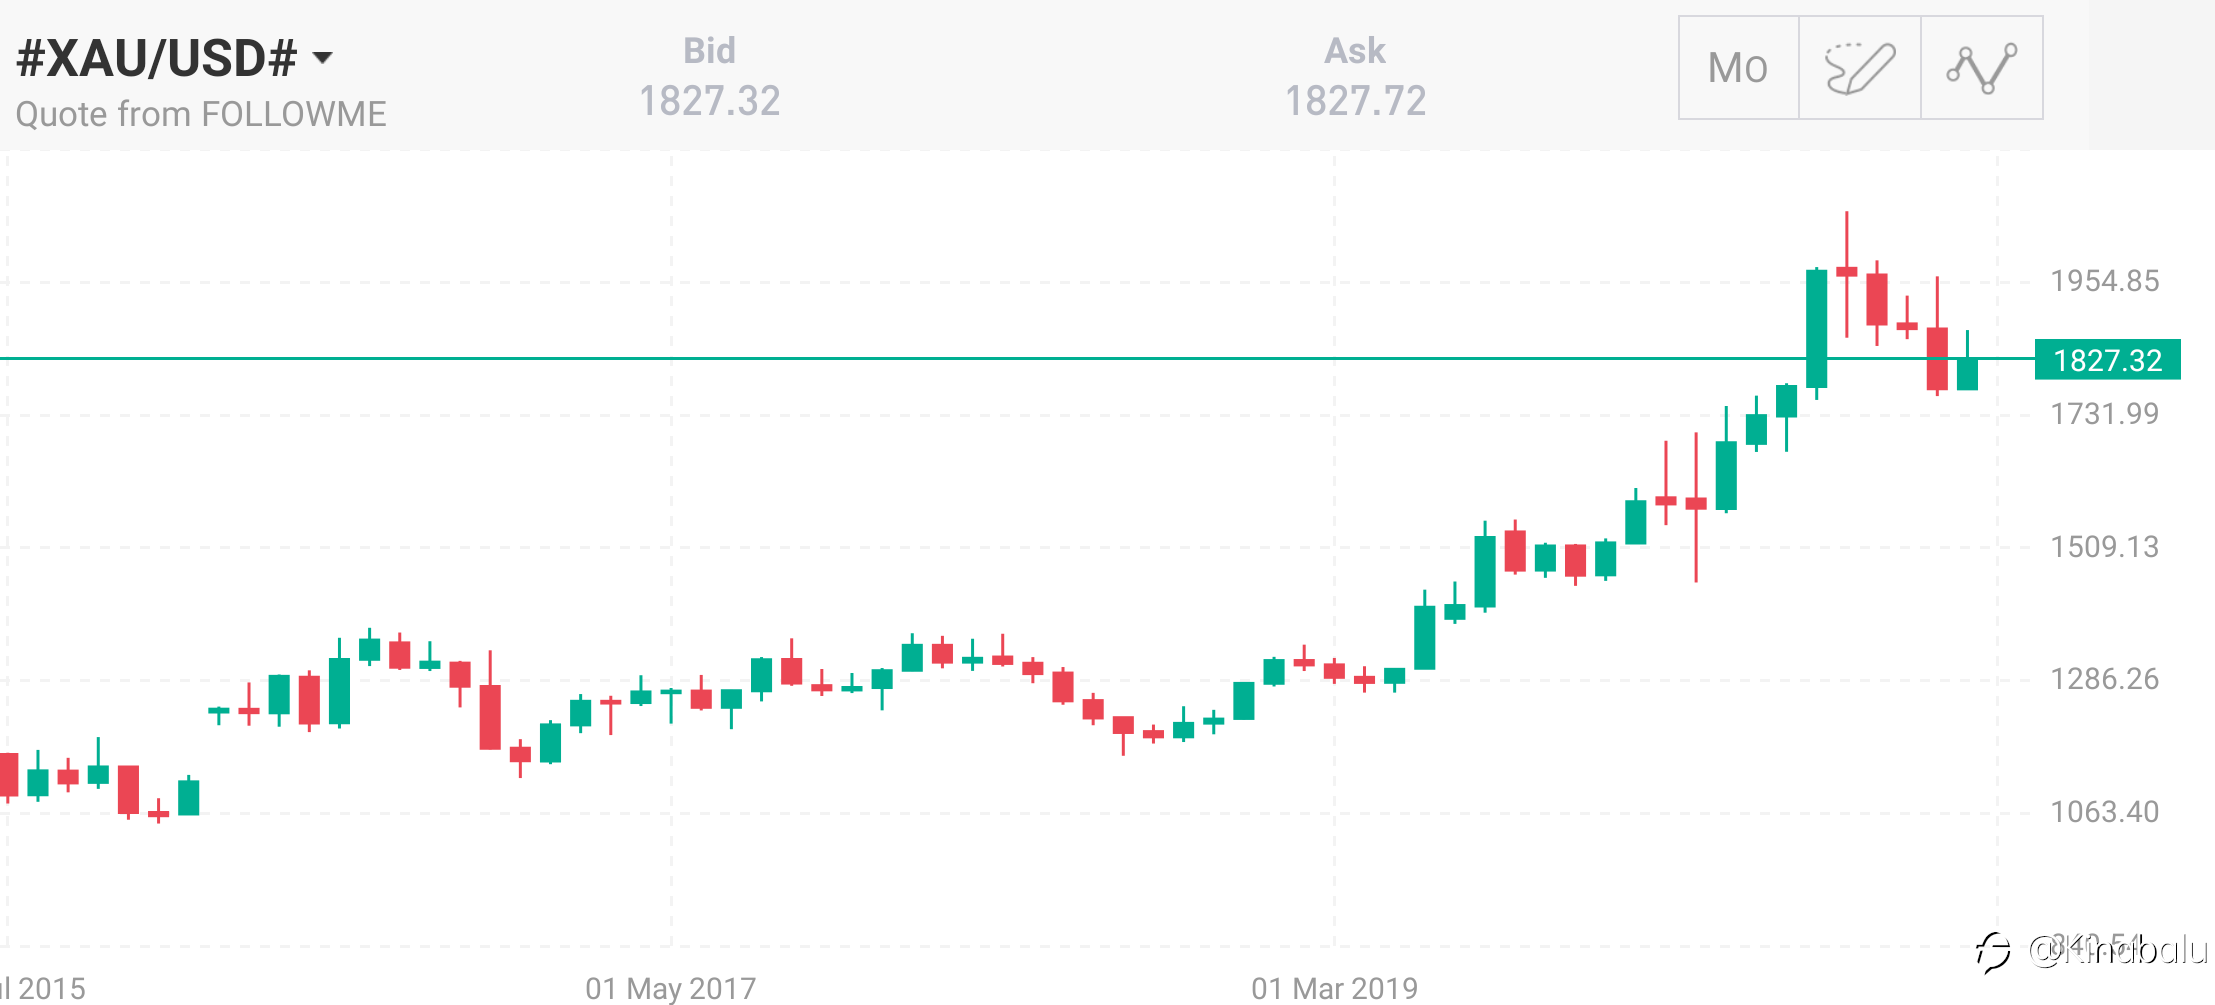Click the 1731.99 price axis label
The height and width of the screenshot is (1005, 2215).
click(2104, 414)
